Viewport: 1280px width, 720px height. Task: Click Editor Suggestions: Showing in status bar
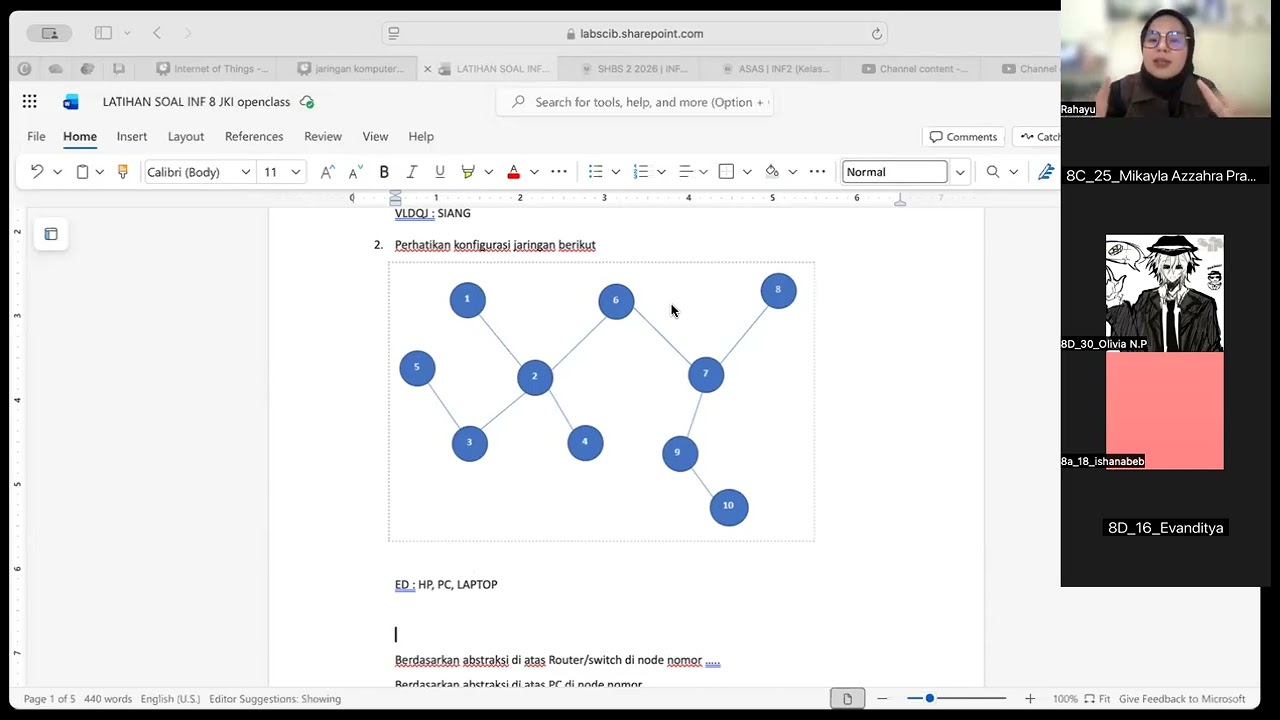(x=275, y=699)
